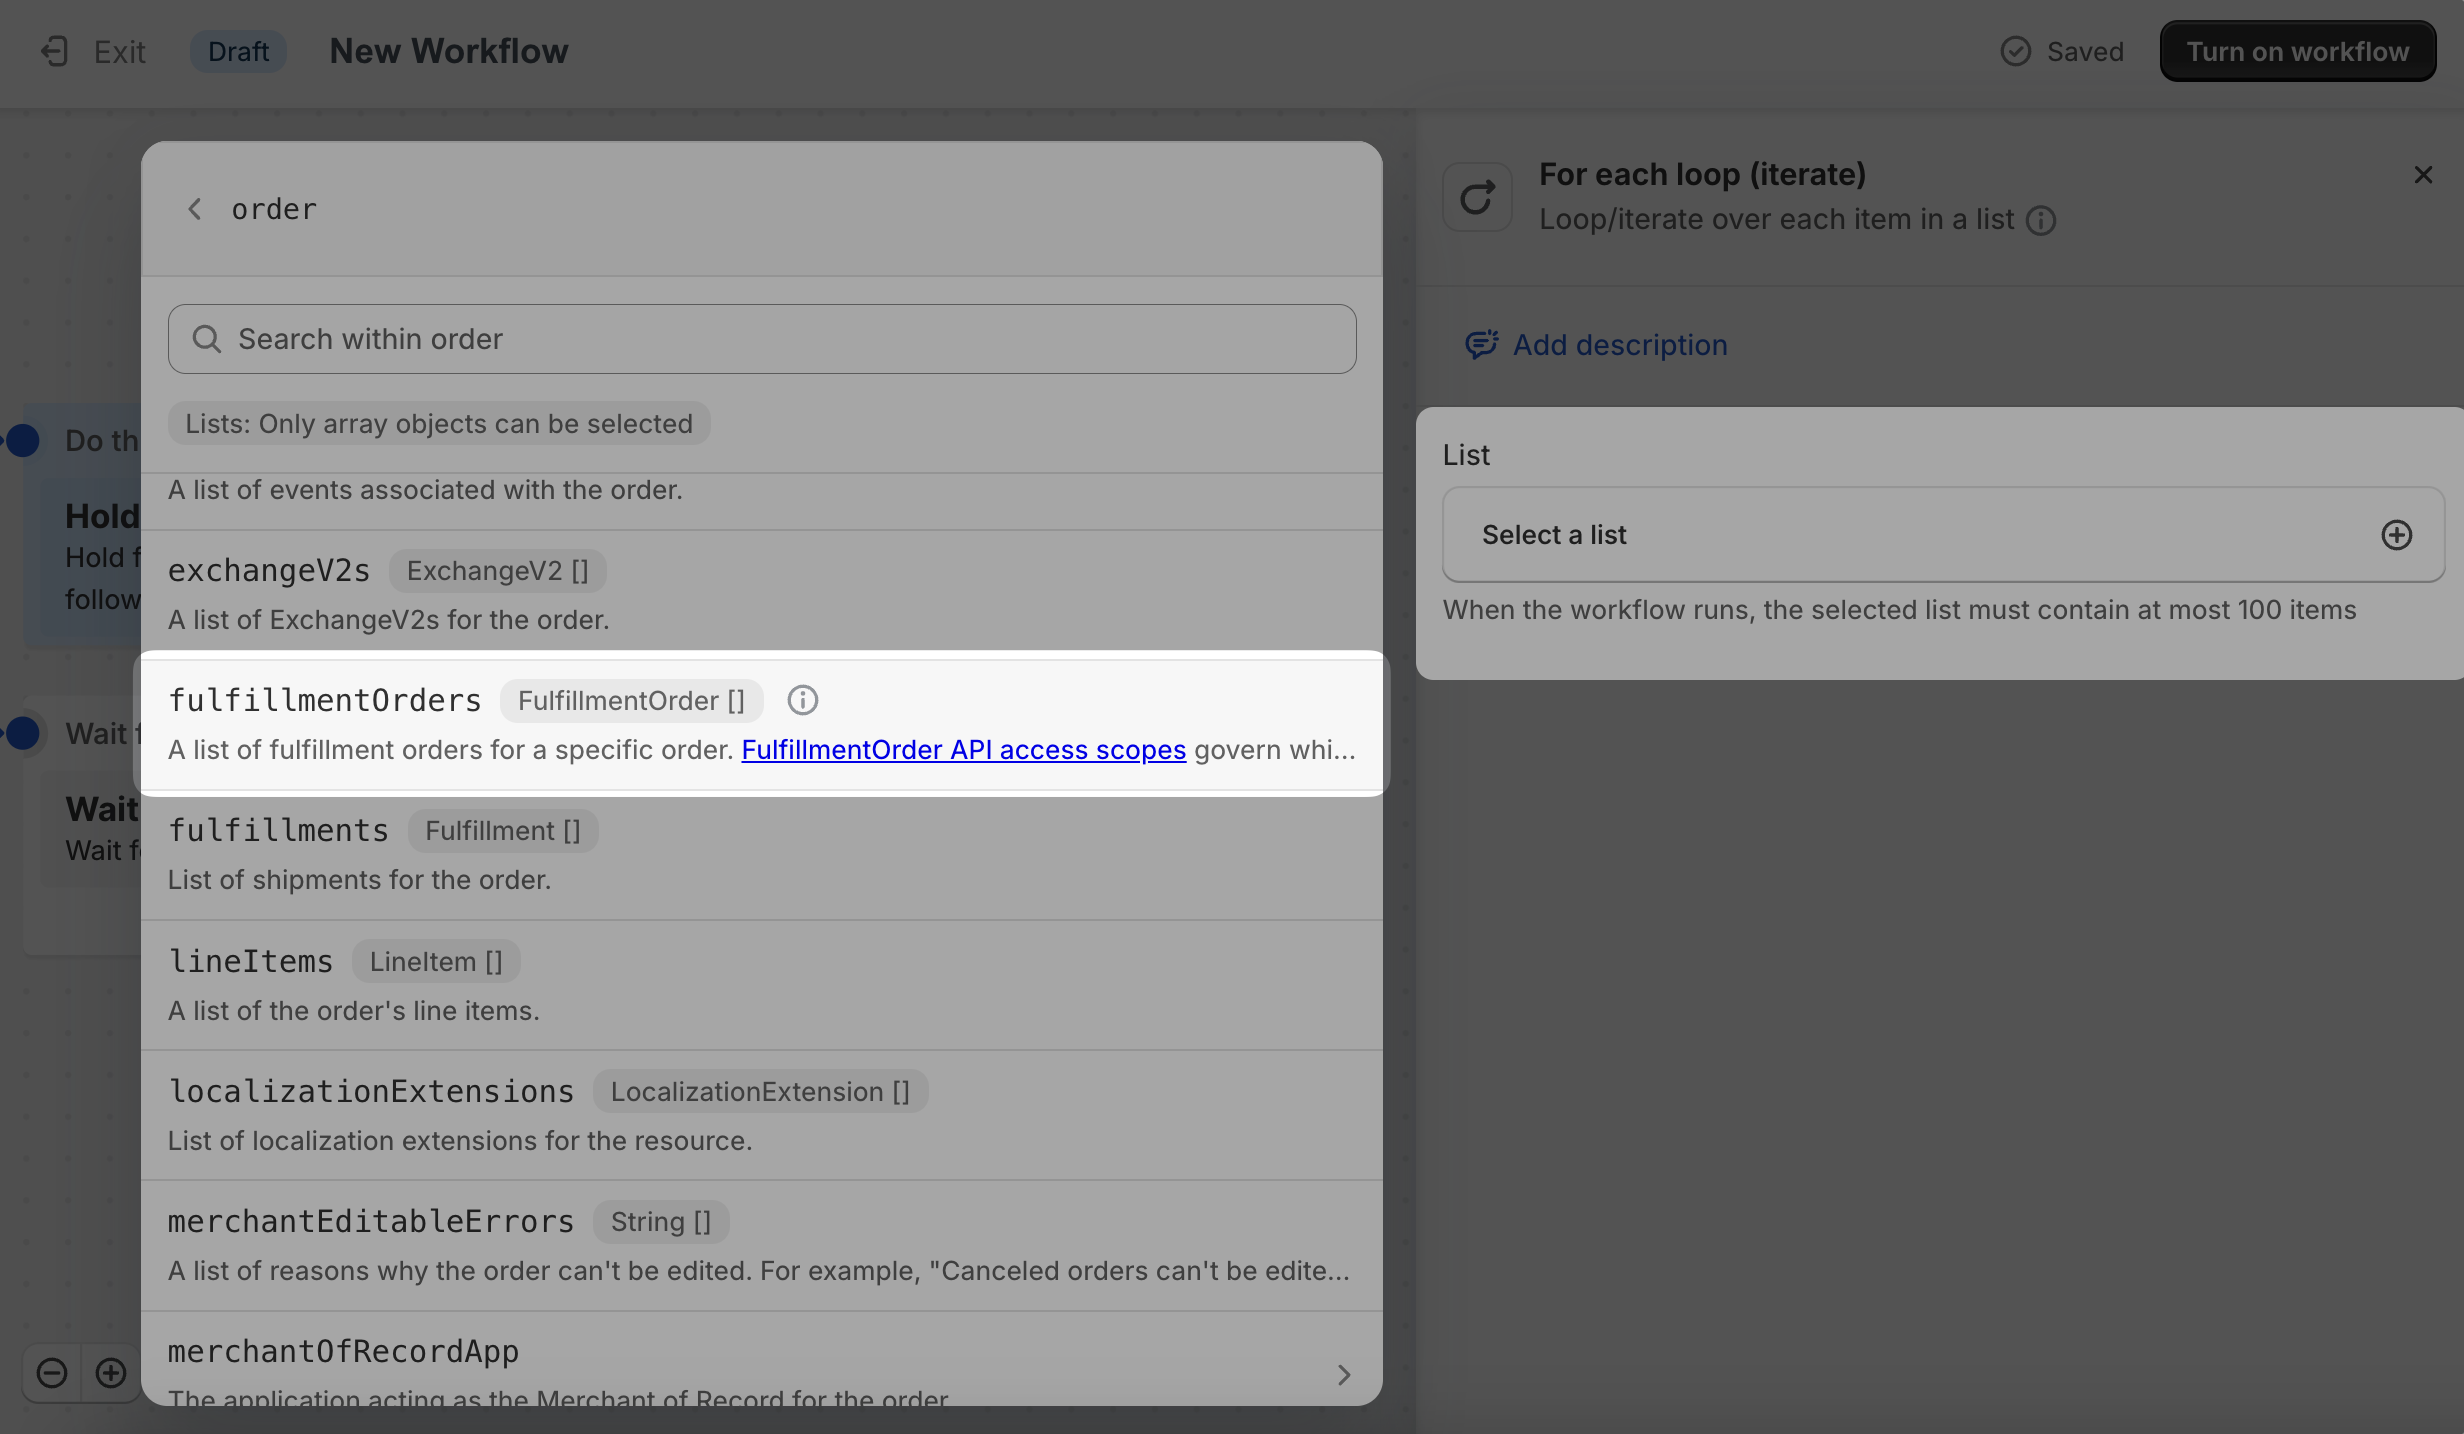Viewport: 2464px width, 1434px height.
Task: Turn on workflow button
Action: [x=2297, y=51]
